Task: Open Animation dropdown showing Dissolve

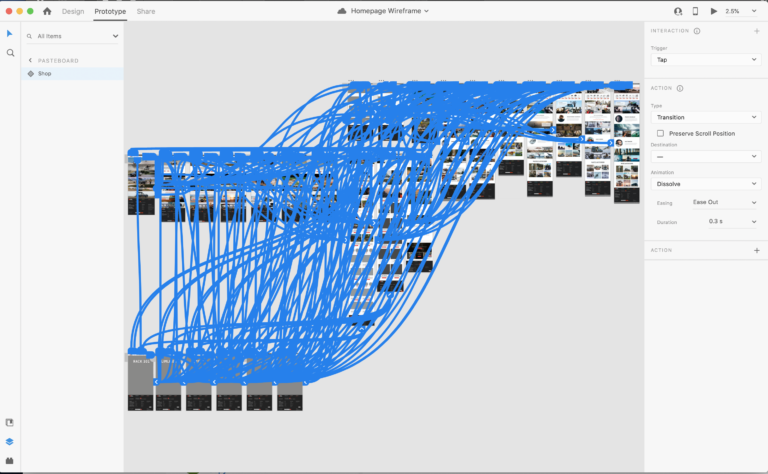Action: click(x=706, y=184)
